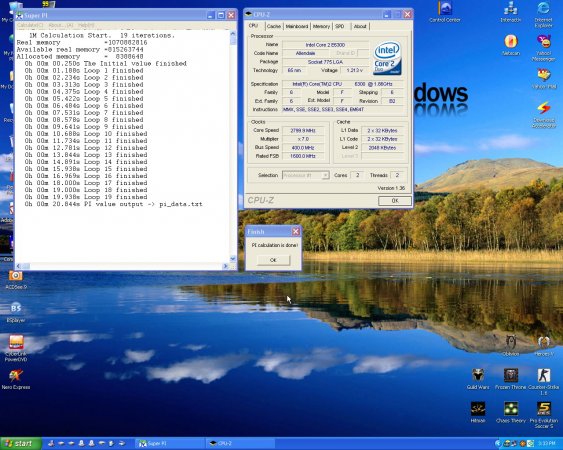The image size is (563, 450).
Task: Open the Guild Wars desktop shortcut
Action: pyautogui.click(x=478, y=379)
